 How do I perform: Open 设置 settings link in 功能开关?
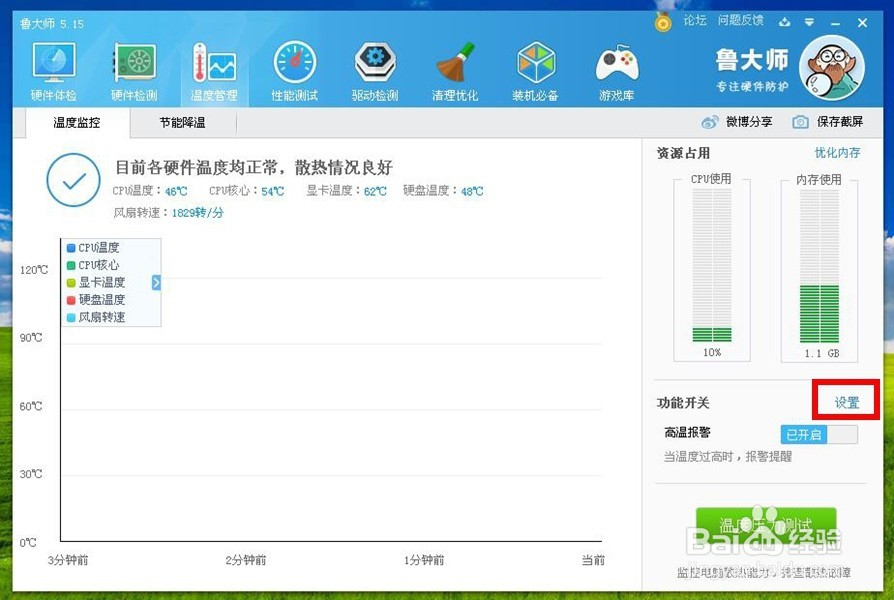coord(847,403)
